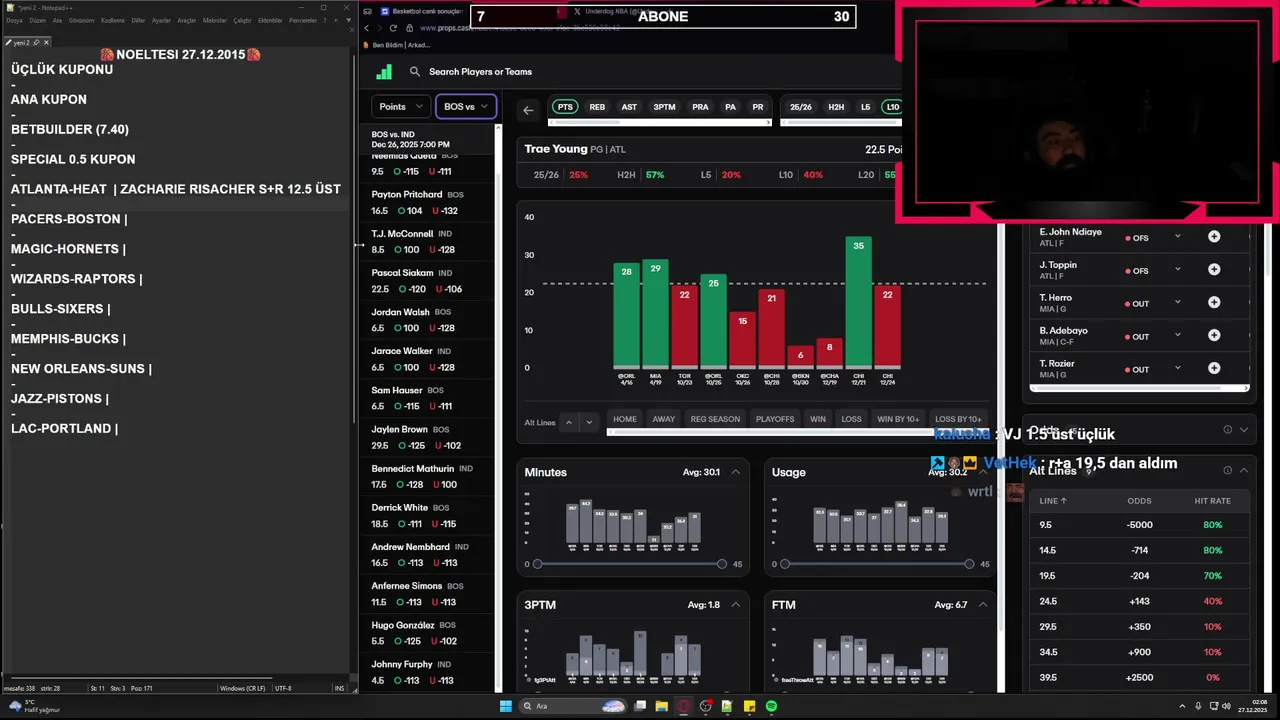Screen dimensions: 1280x720
Task: Go back in browser navigation
Action: pyautogui.click(x=366, y=28)
